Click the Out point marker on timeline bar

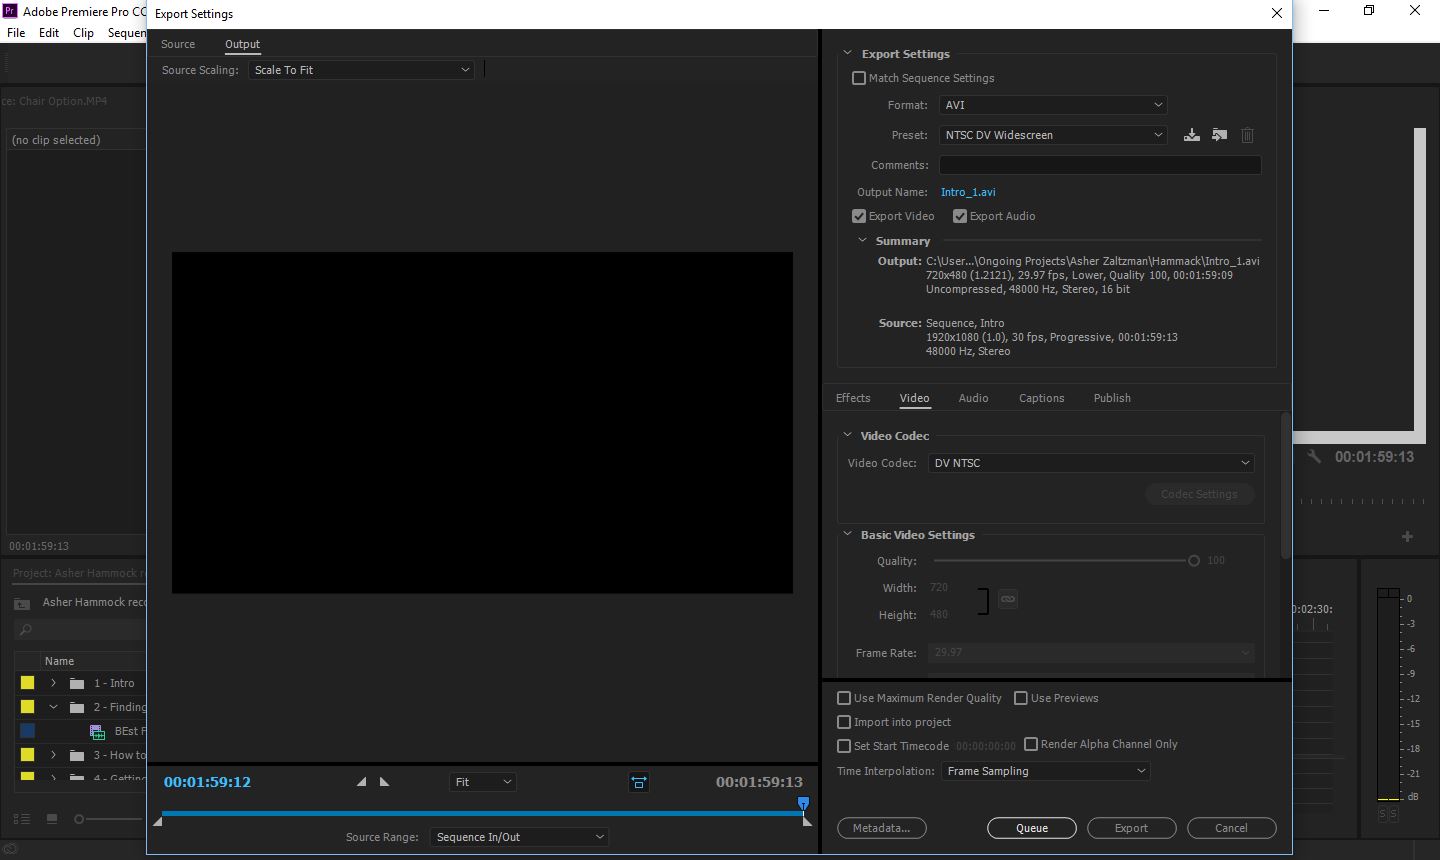(808, 821)
